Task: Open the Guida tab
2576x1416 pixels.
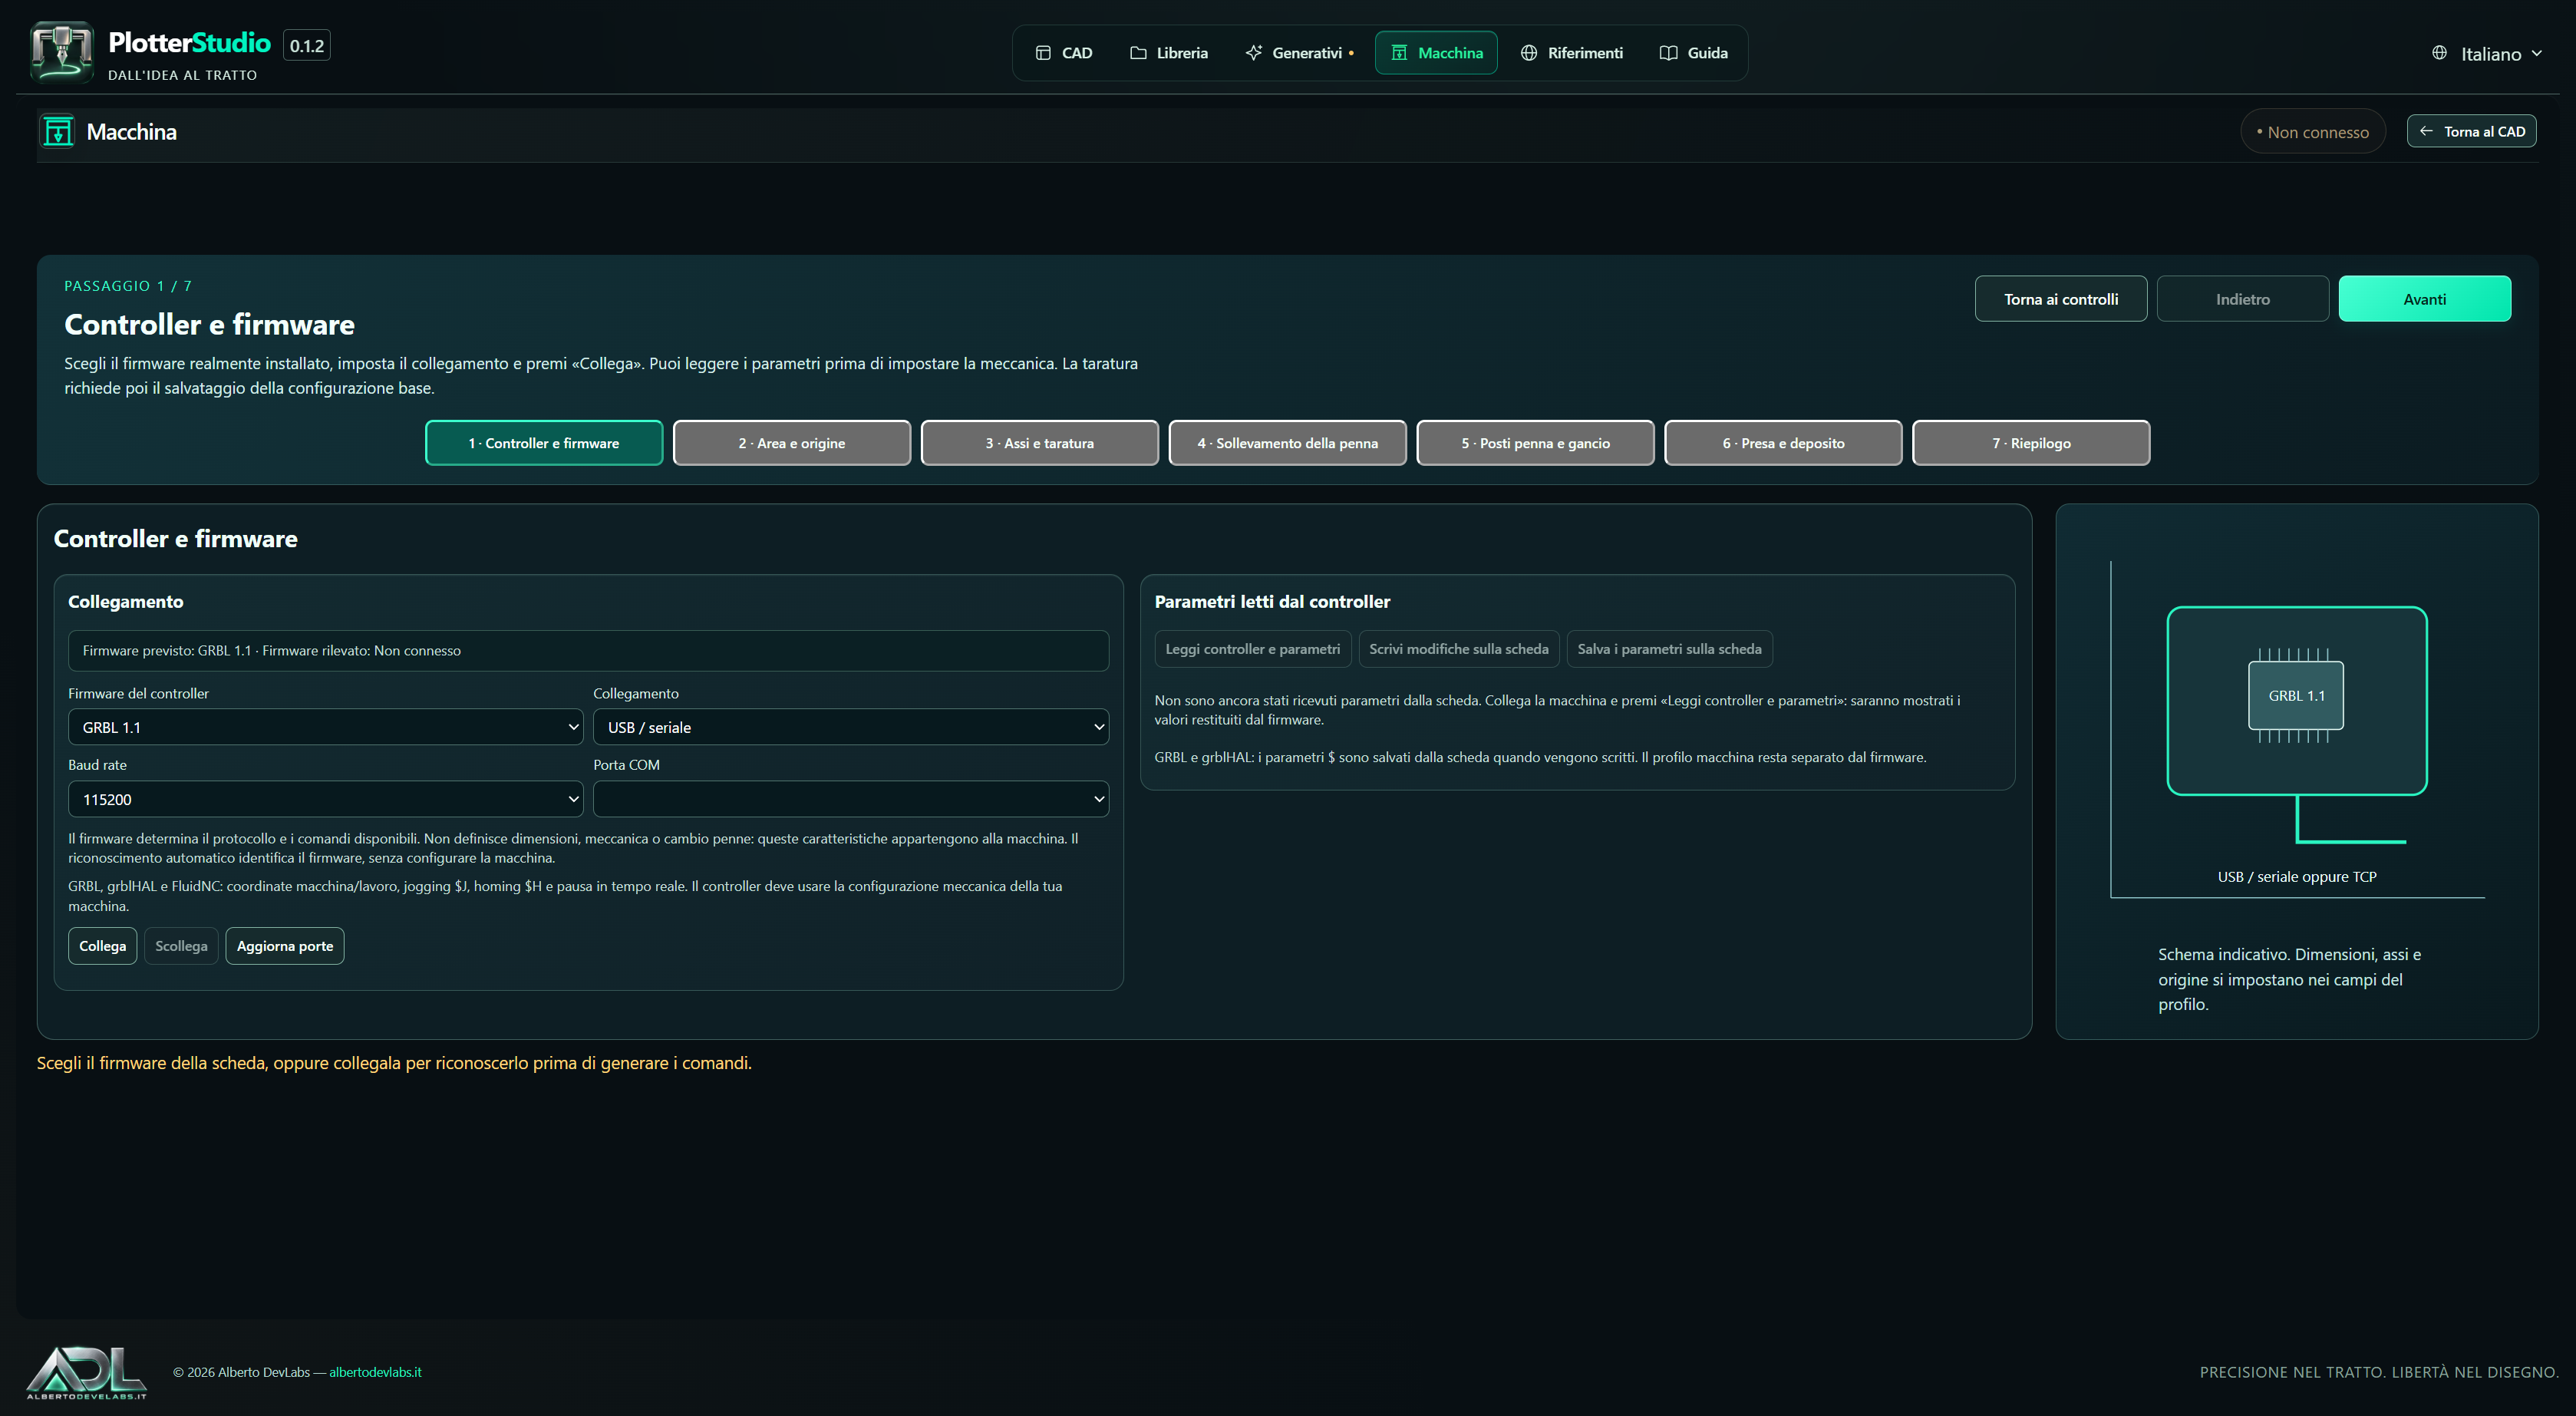Action: tap(1693, 53)
